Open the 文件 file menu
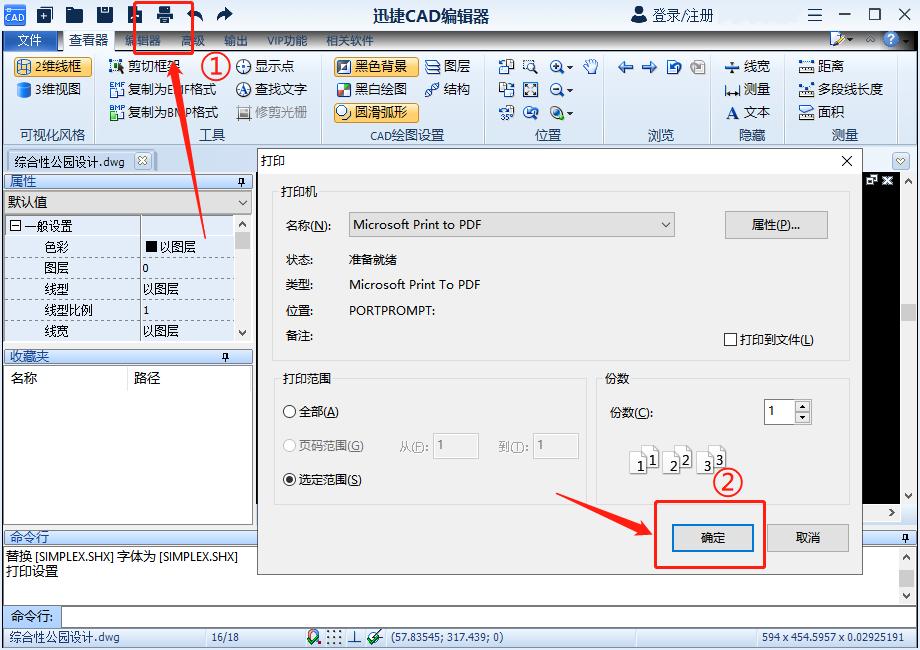Screen dimensions: 920x650 31,40
